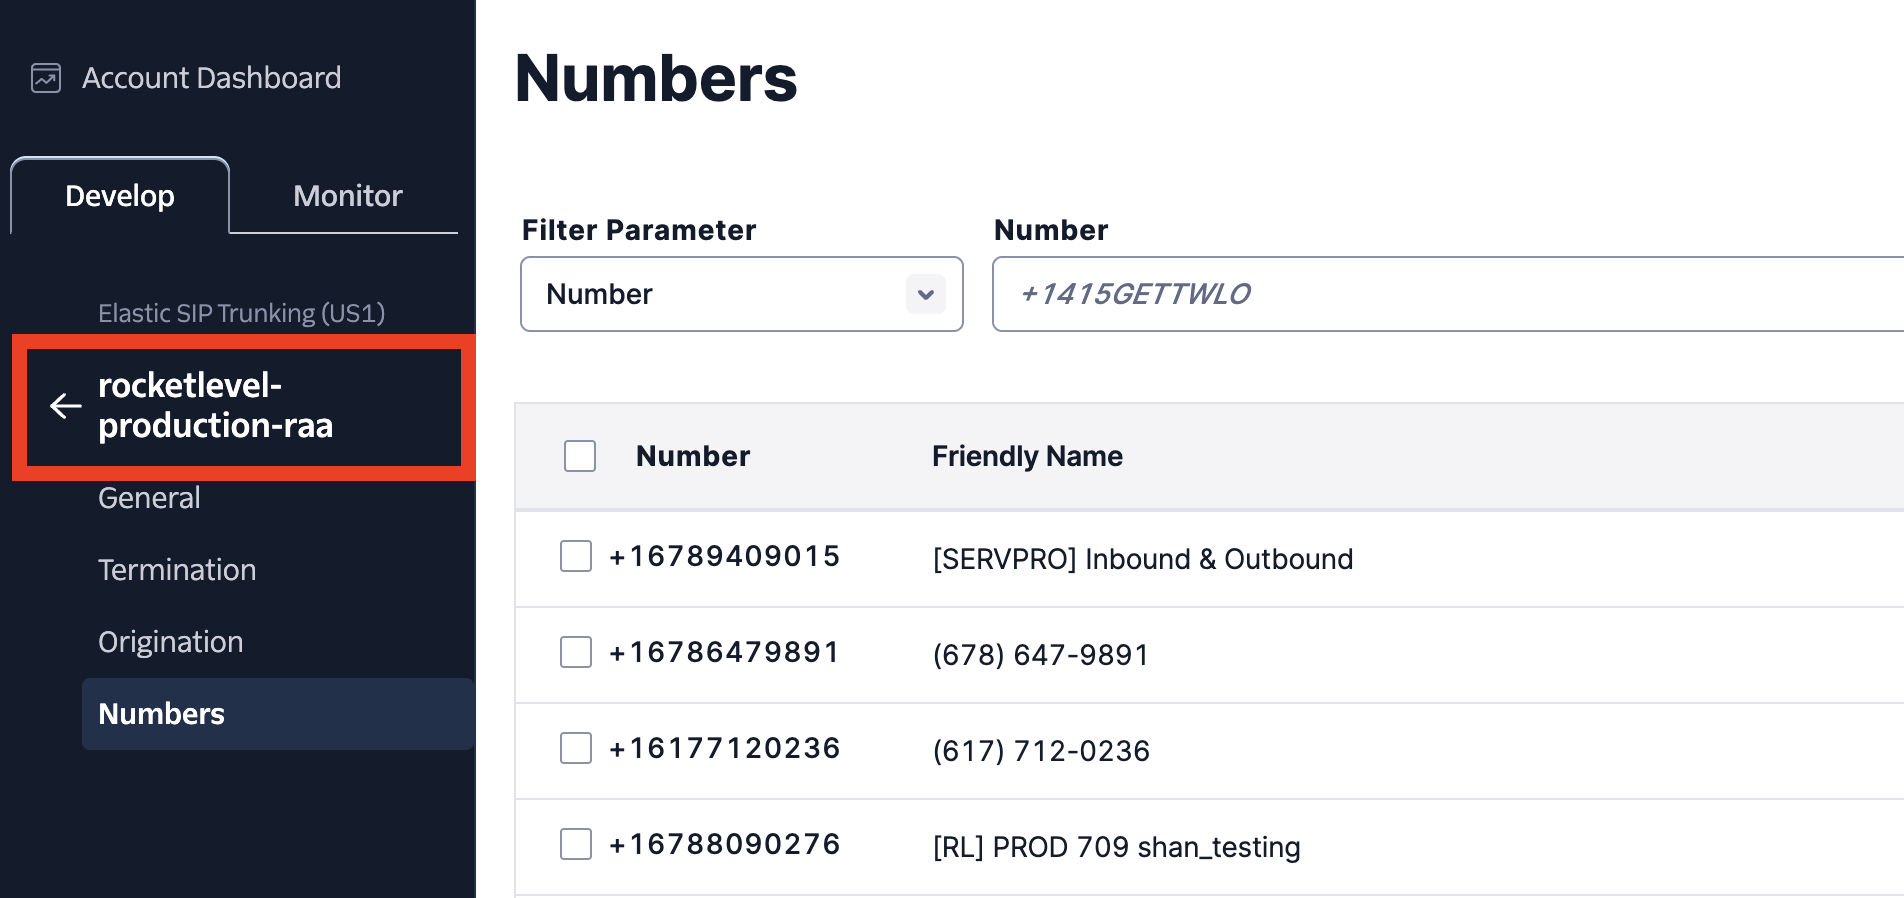Open the Origination section

(x=170, y=642)
